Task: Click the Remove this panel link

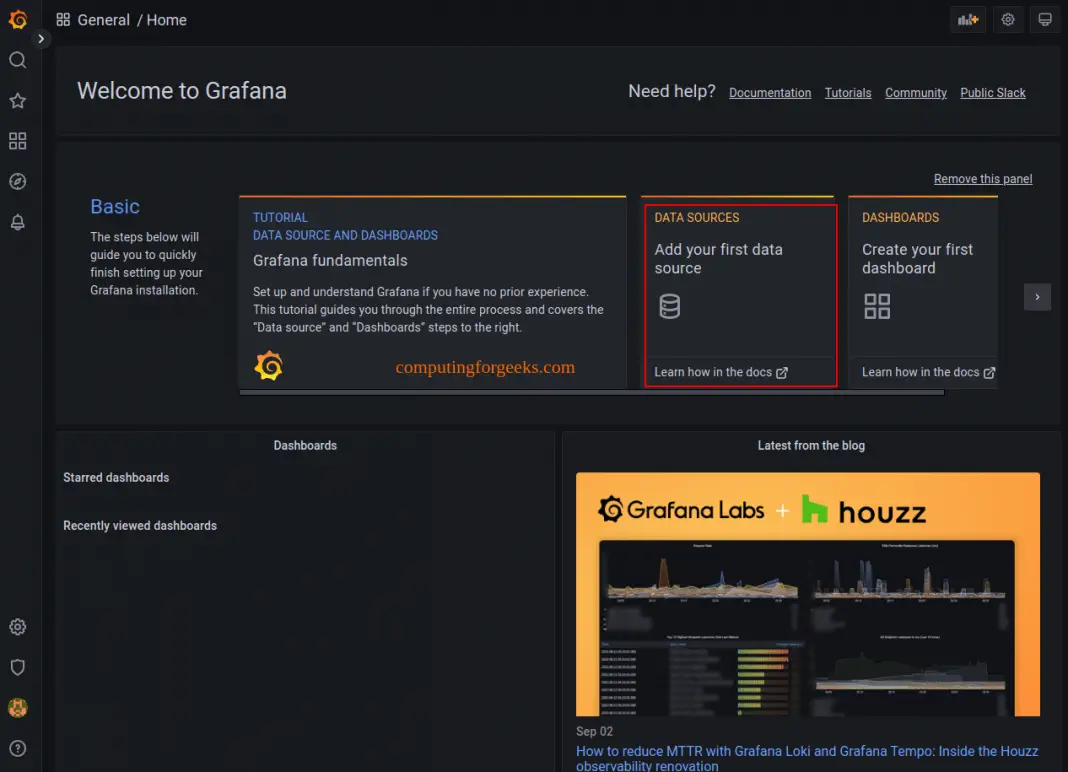Action: pos(982,179)
